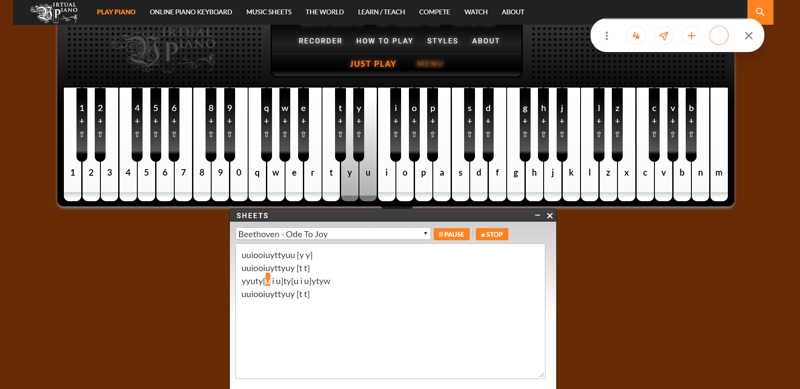This screenshot has width=800, height=389.
Task: Open the three-dot menu on floating toolbar
Action: click(x=607, y=36)
